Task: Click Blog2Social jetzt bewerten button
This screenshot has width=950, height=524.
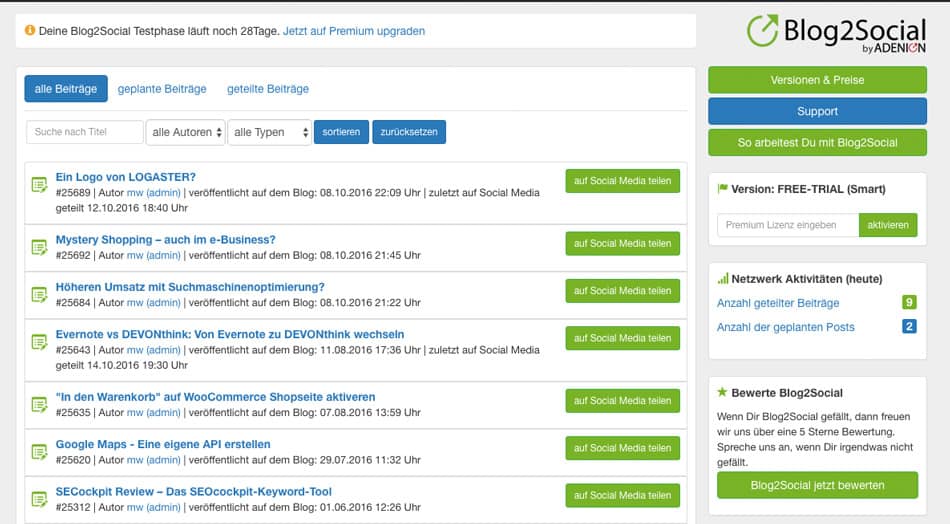Action: click(x=817, y=485)
